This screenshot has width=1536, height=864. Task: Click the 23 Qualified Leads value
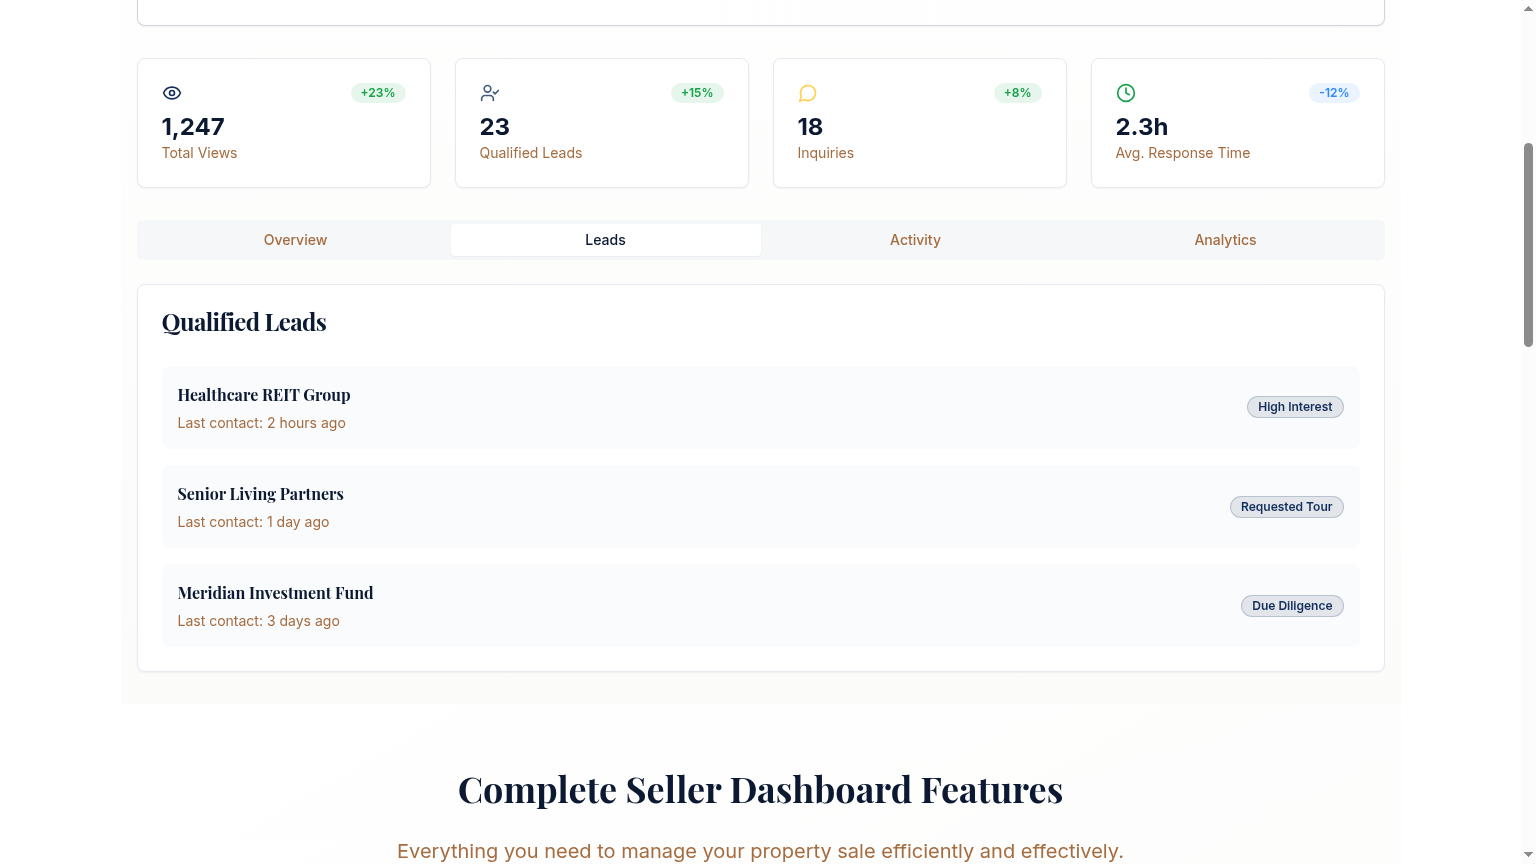click(x=495, y=127)
